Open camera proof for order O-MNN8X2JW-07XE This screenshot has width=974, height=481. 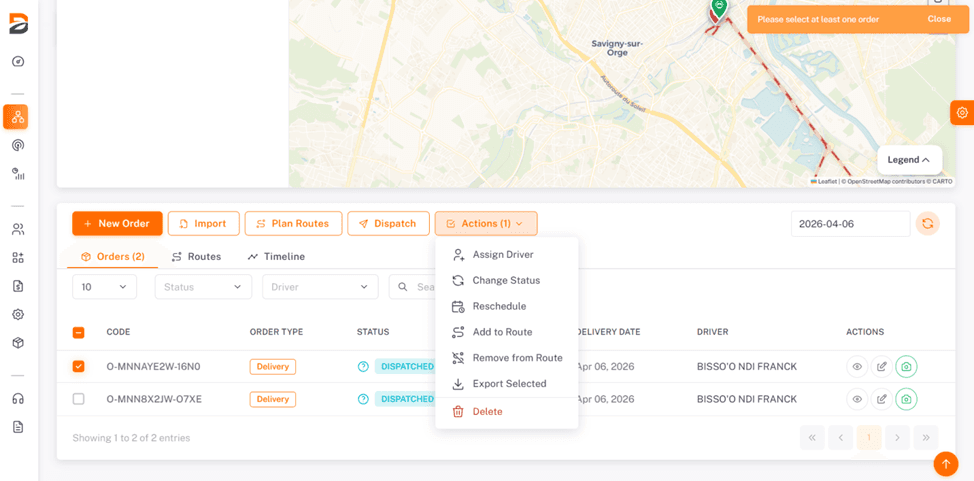point(906,399)
